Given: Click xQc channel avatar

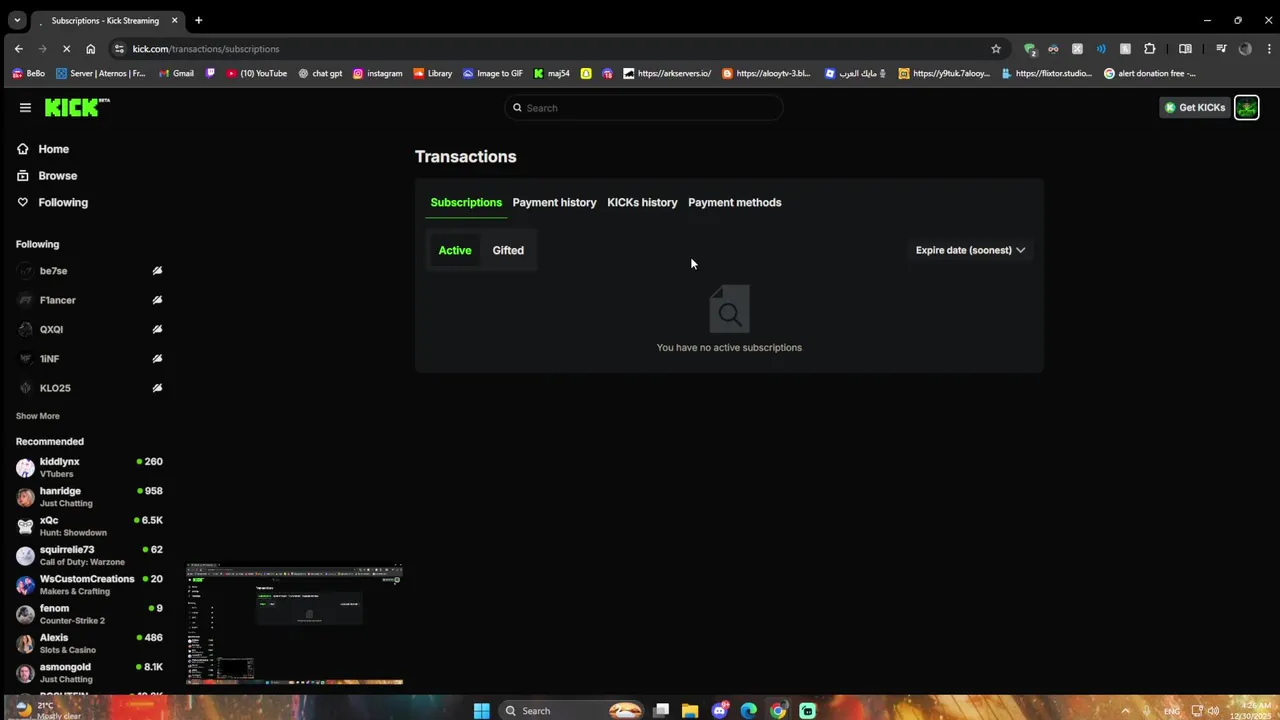Looking at the screenshot, I should click(x=25, y=526).
